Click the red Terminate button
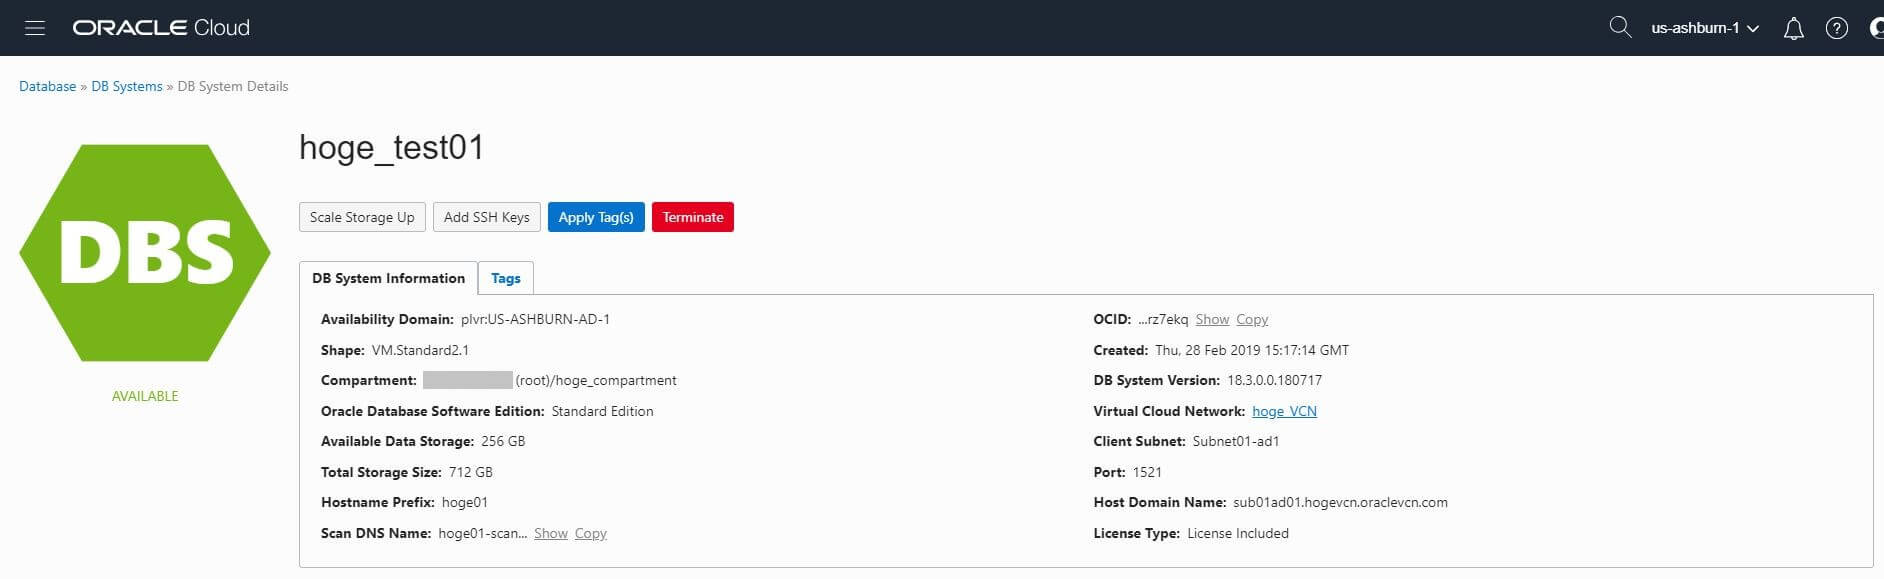The image size is (1884, 579). (x=693, y=217)
